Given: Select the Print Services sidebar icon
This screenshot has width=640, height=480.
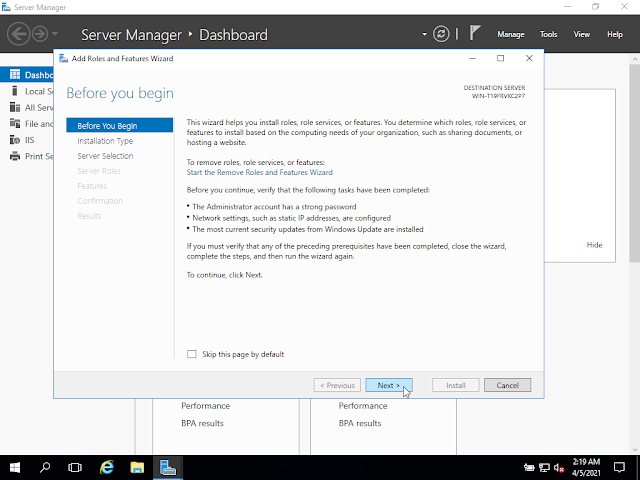Looking at the screenshot, I should [x=15, y=156].
